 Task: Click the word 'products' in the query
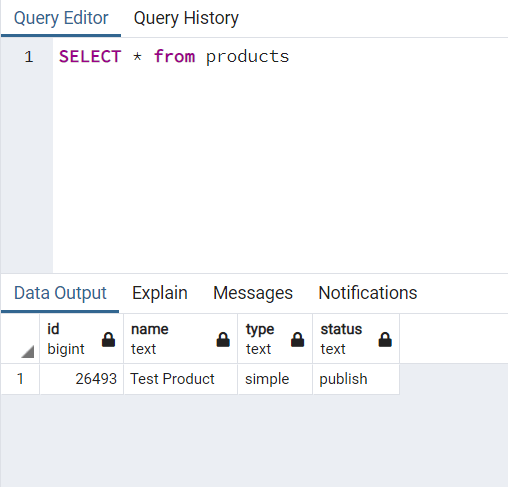pos(247,57)
